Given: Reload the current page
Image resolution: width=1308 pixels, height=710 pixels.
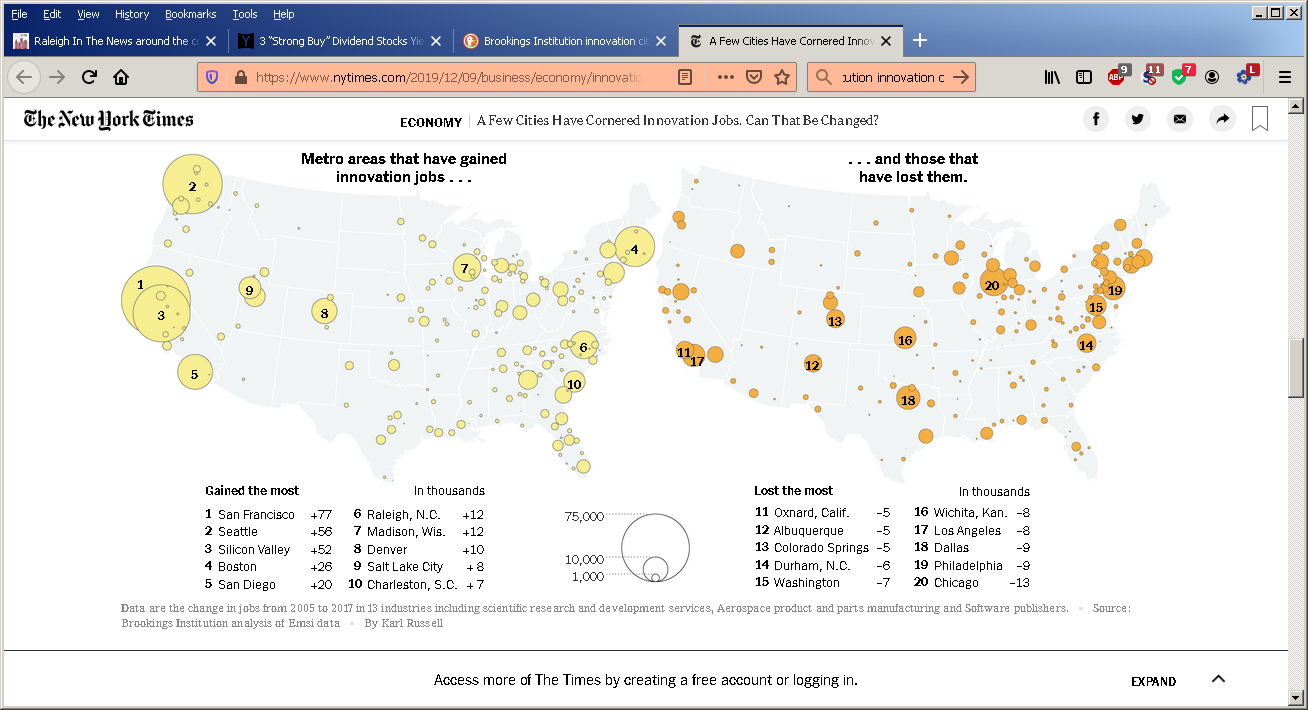Looking at the screenshot, I should [89, 77].
